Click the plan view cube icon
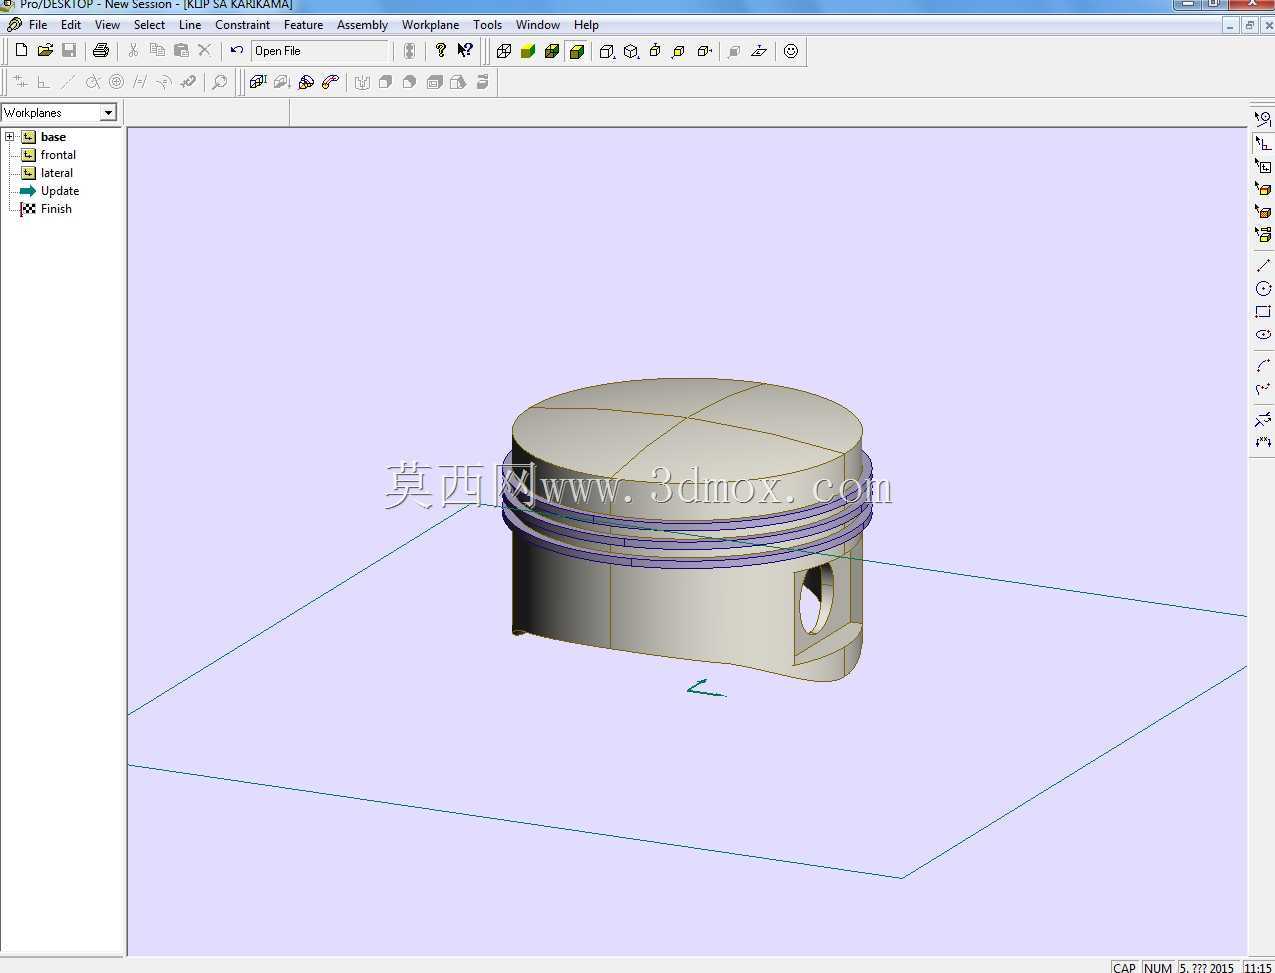 pos(655,51)
